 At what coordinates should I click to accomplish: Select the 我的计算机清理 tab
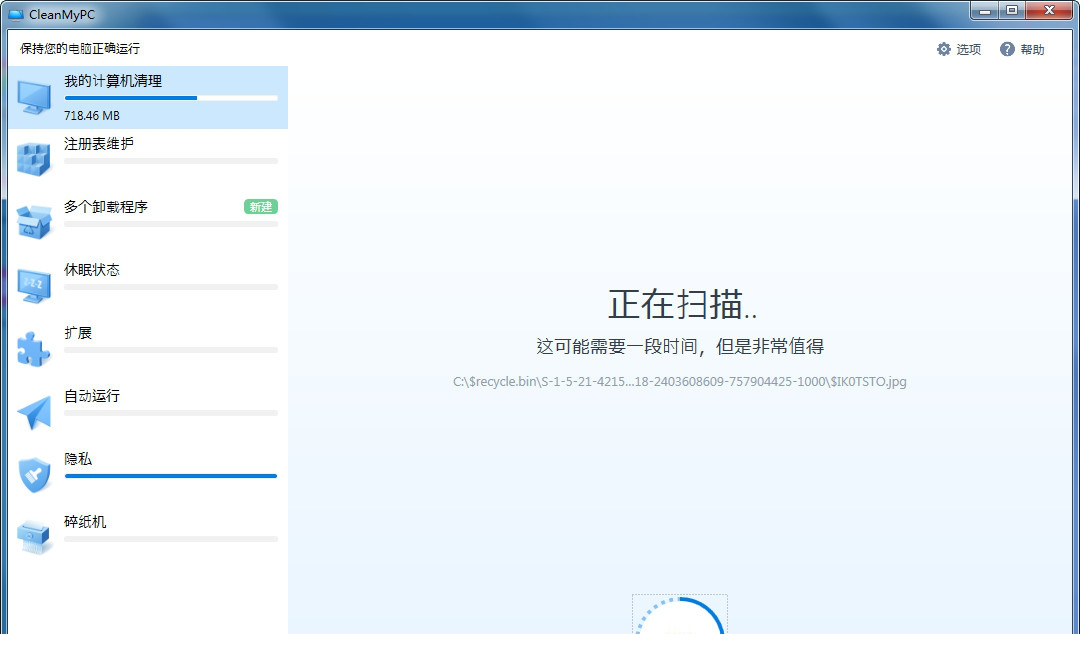tap(148, 97)
